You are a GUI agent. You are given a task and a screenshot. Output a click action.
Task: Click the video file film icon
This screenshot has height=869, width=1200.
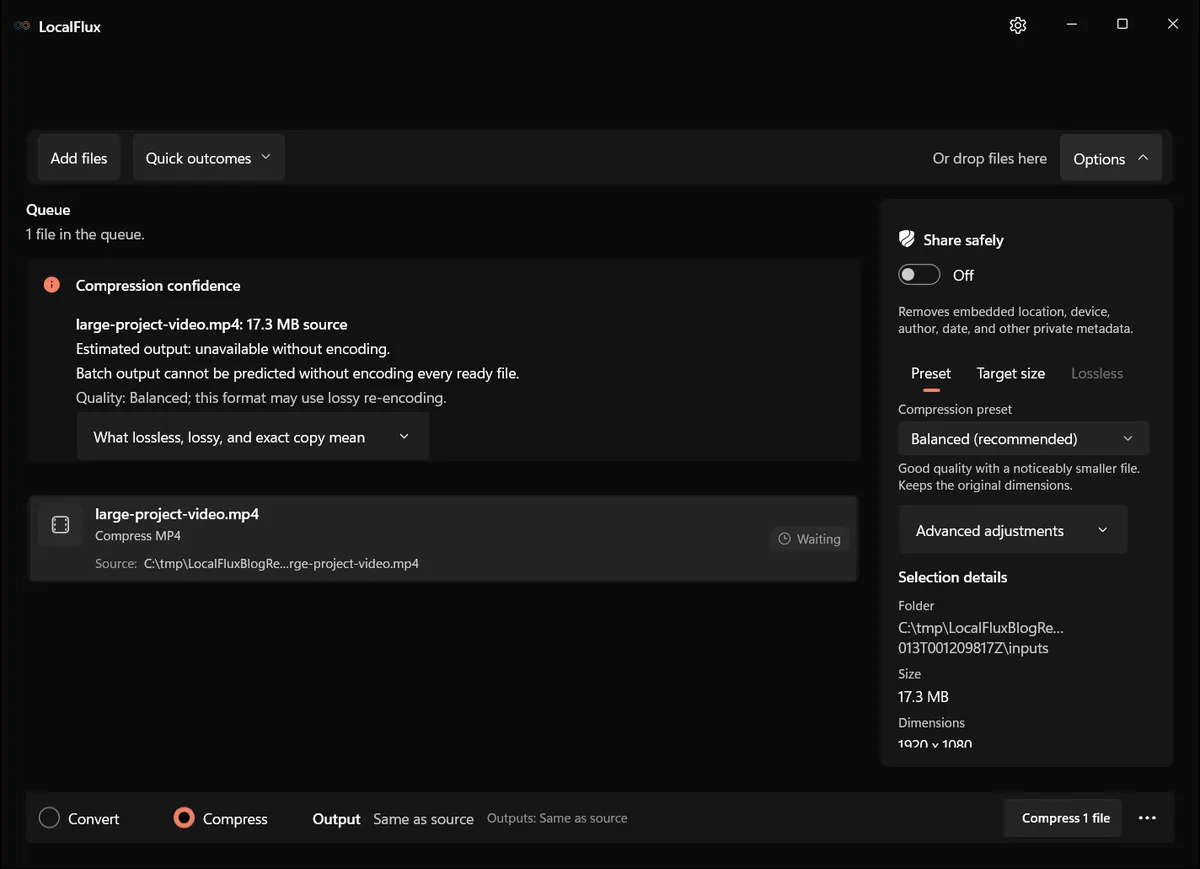[x=60, y=525]
